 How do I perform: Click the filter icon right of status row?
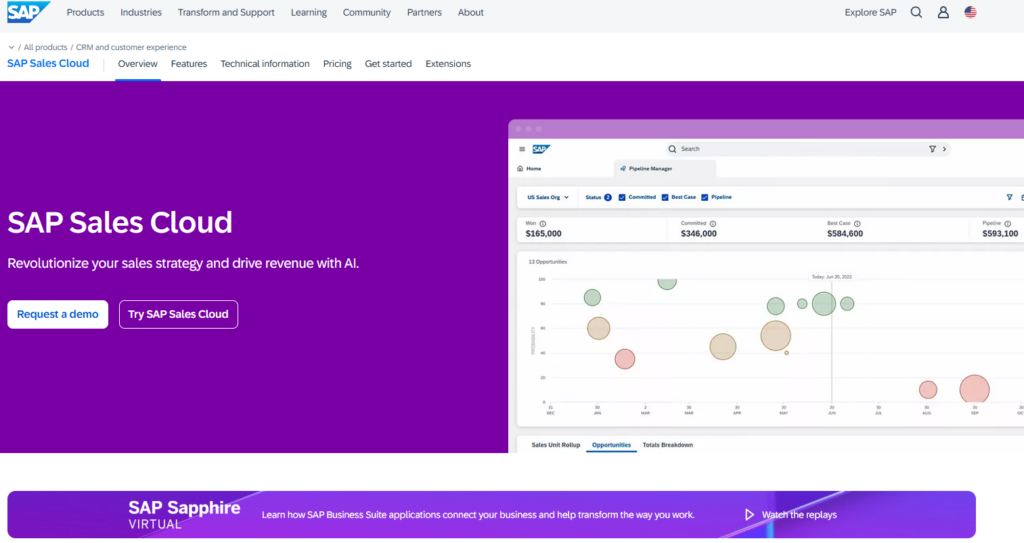point(1010,197)
